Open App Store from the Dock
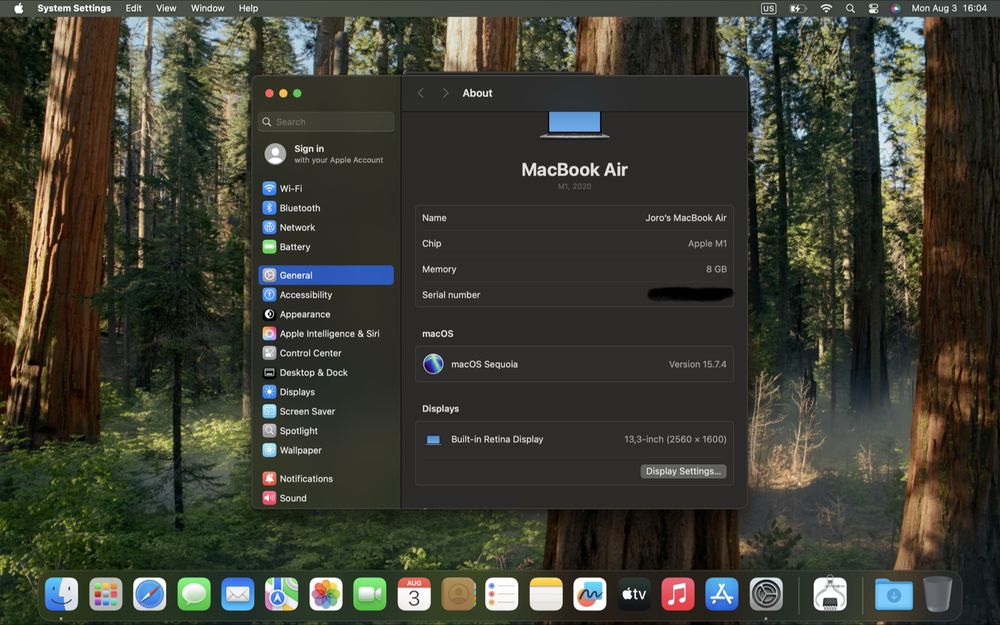The width and height of the screenshot is (1000, 625). click(x=722, y=594)
